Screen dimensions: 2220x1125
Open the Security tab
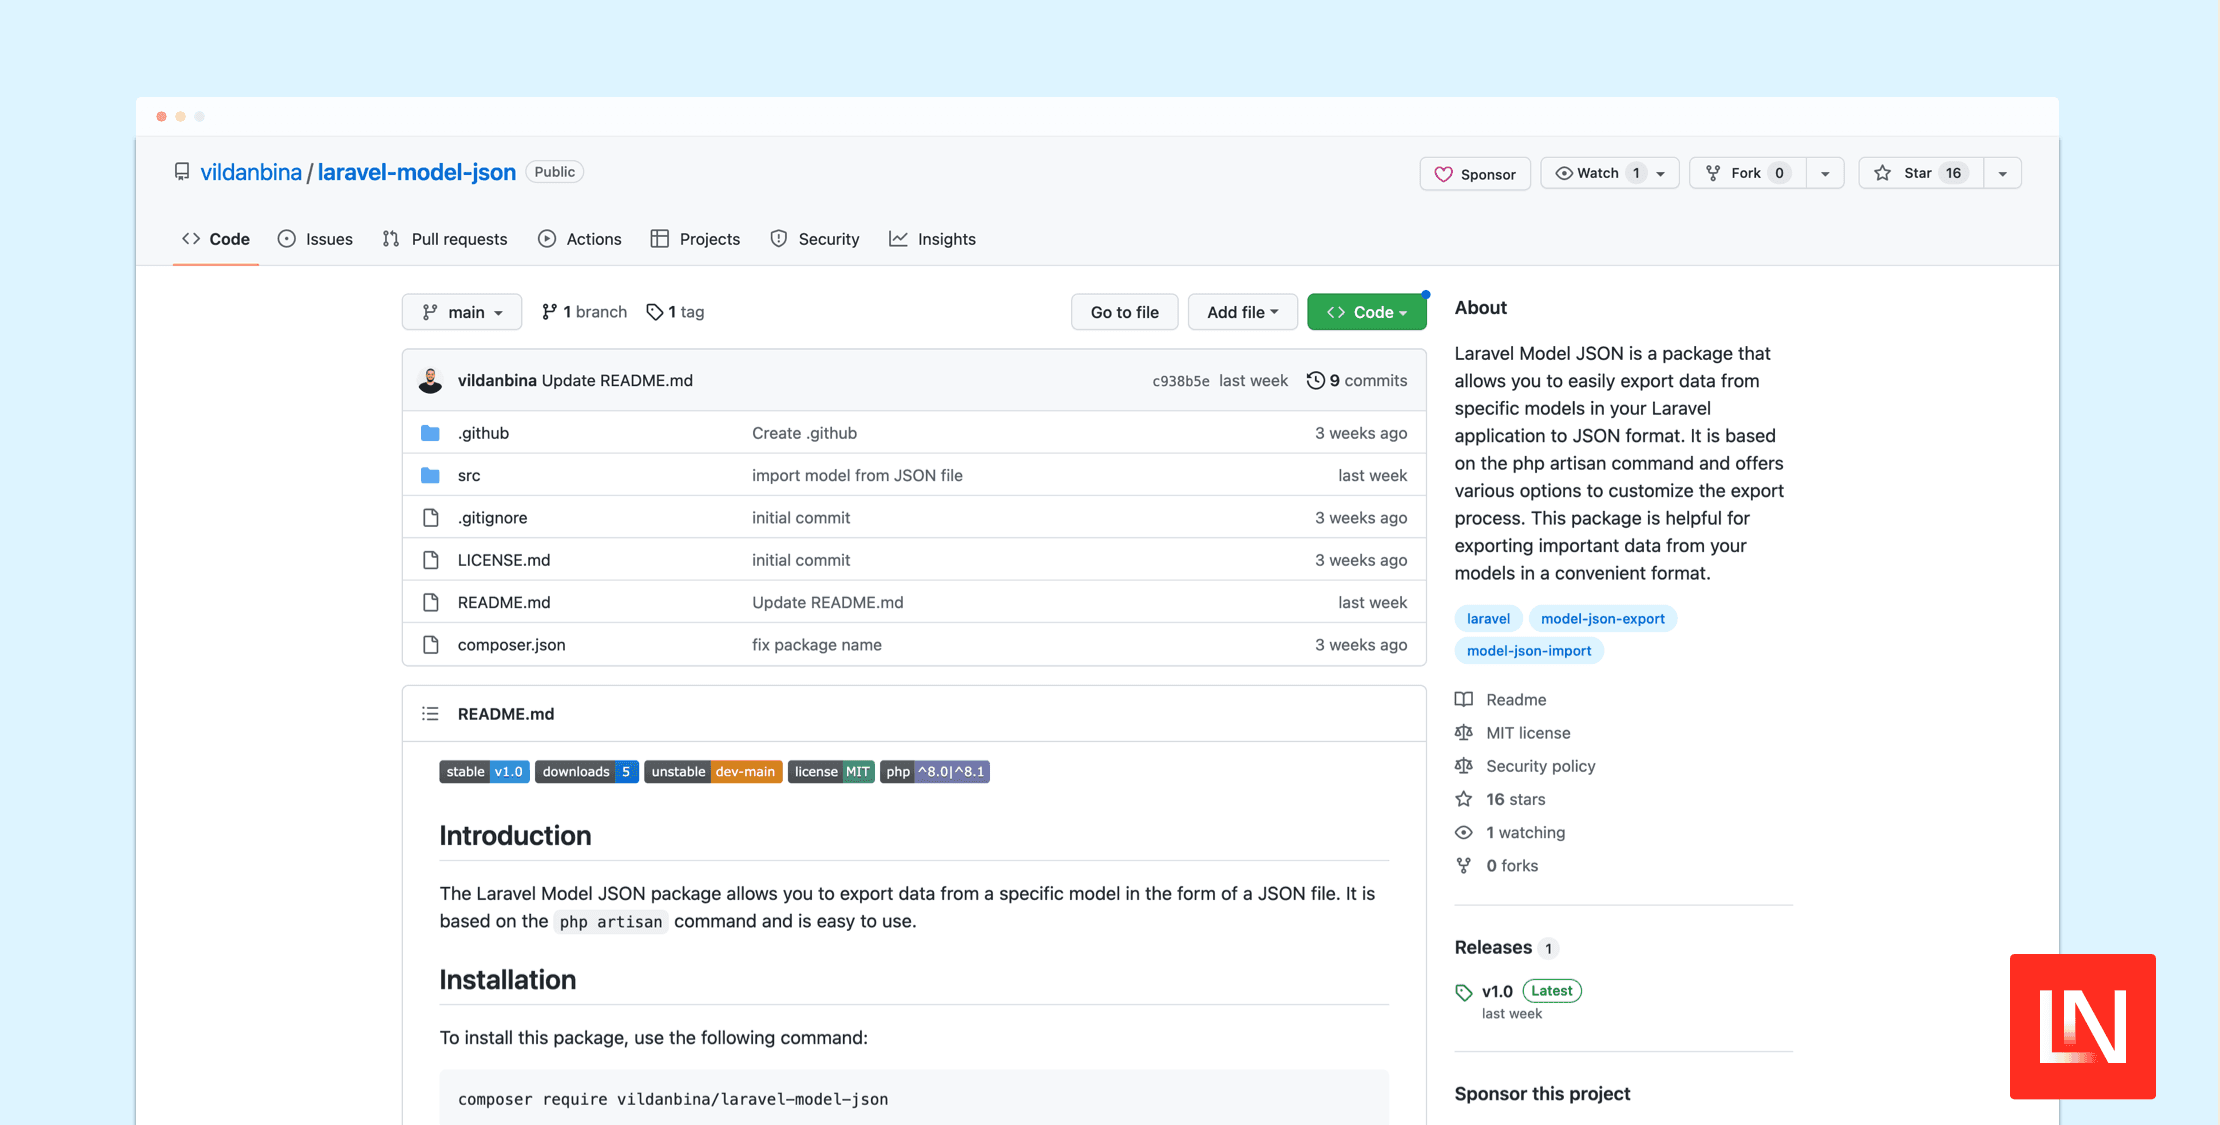pos(815,239)
